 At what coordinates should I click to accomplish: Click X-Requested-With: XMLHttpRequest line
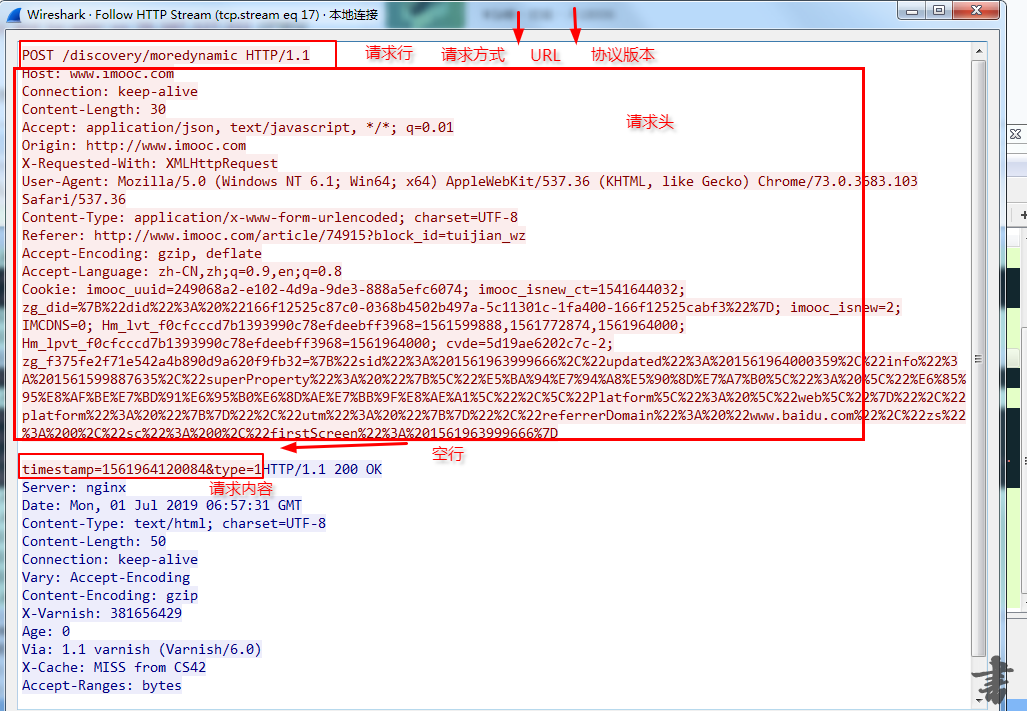click(149, 163)
